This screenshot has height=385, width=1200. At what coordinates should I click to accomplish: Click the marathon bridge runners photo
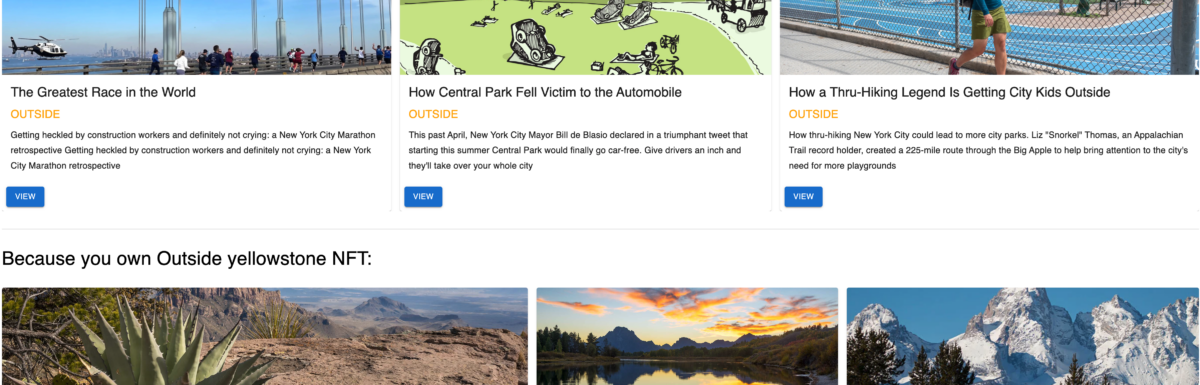point(196,37)
